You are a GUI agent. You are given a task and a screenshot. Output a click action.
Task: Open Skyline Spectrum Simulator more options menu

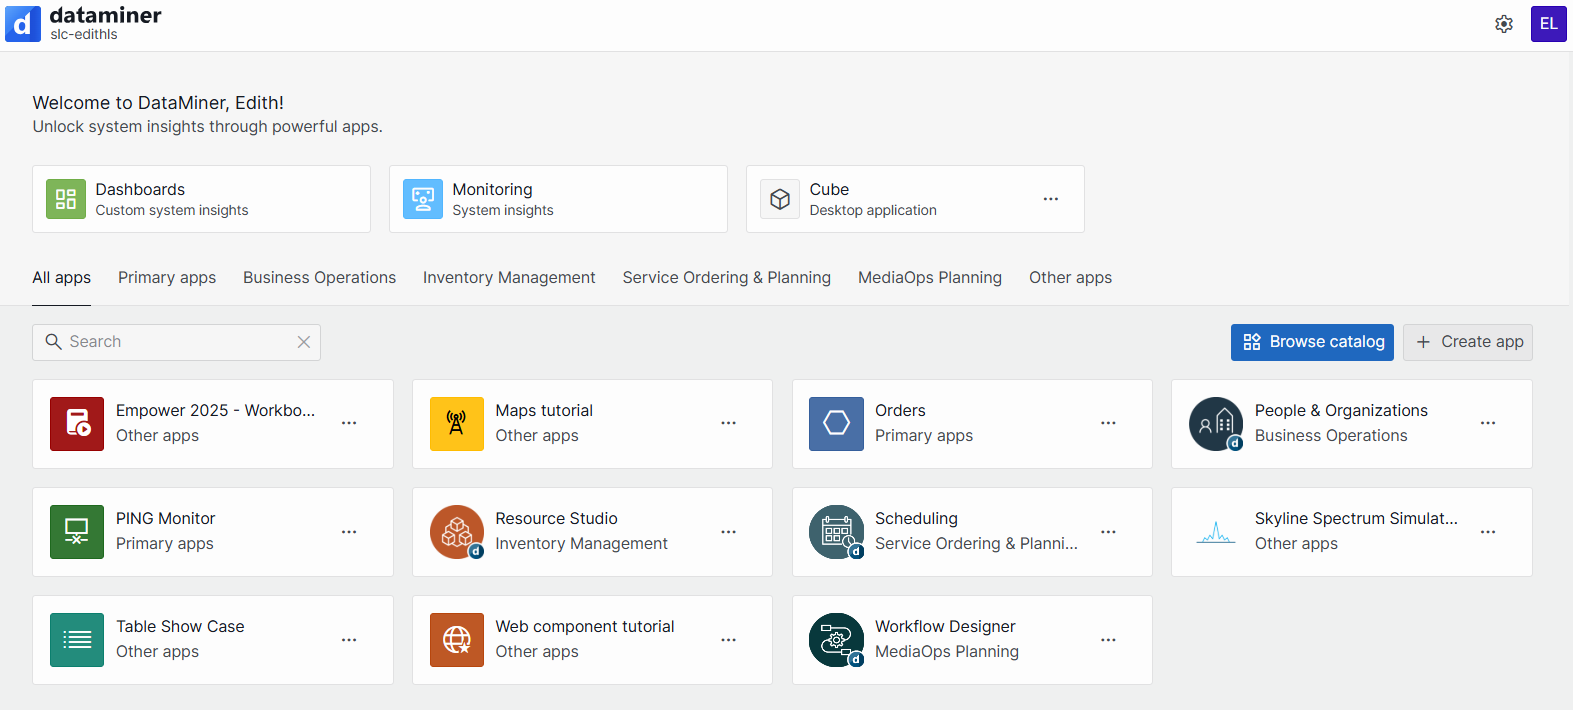click(1488, 532)
